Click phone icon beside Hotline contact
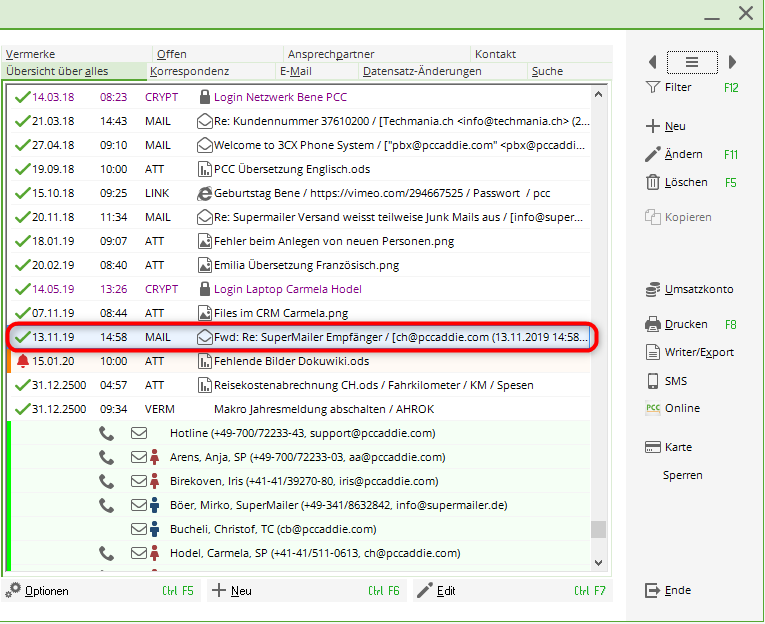The height and width of the screenshot is (624, 765). pyautogui.click(x=107, y=433)
